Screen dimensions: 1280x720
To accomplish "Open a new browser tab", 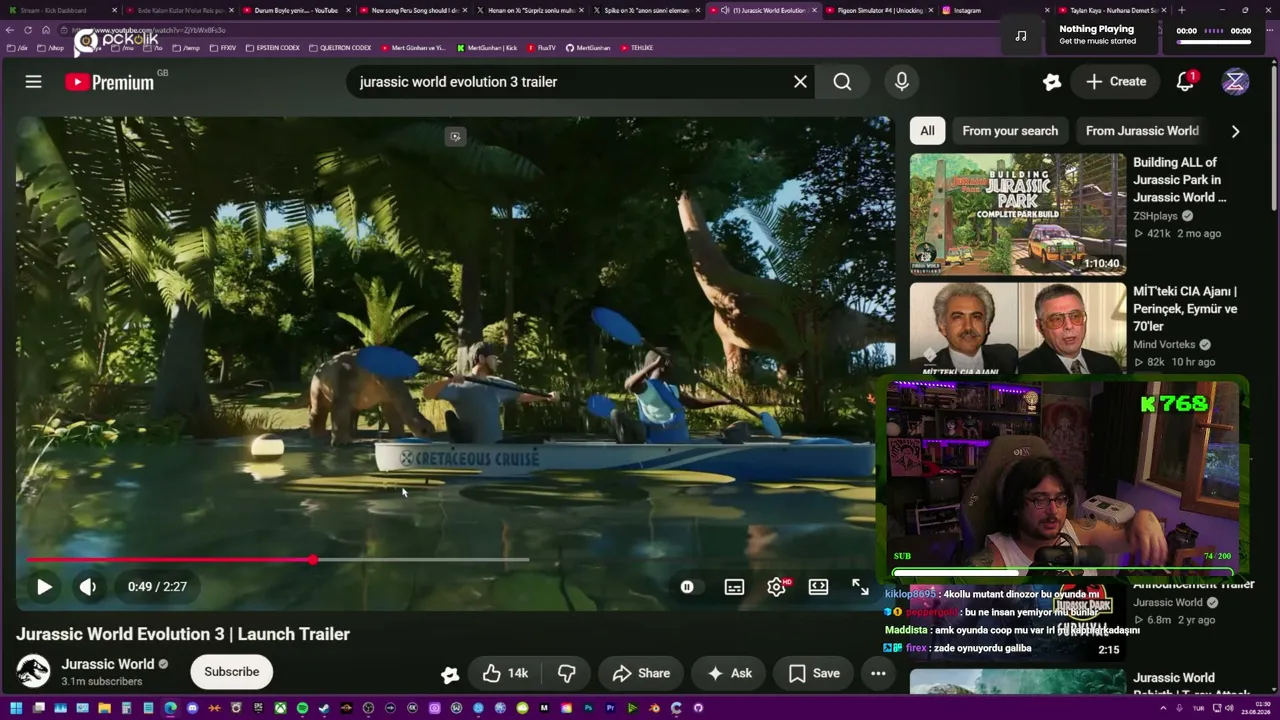I will pos(1181,10).
